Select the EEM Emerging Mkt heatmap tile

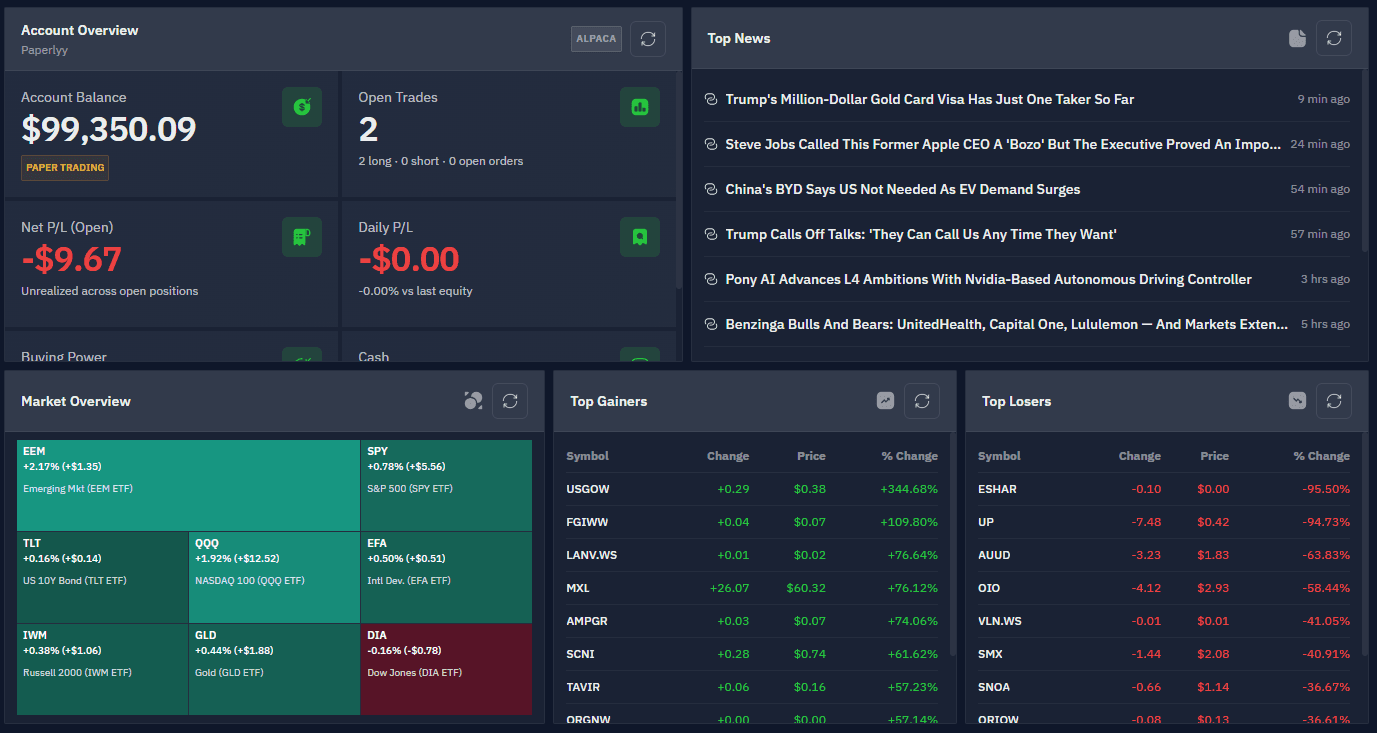coord(189,486)
